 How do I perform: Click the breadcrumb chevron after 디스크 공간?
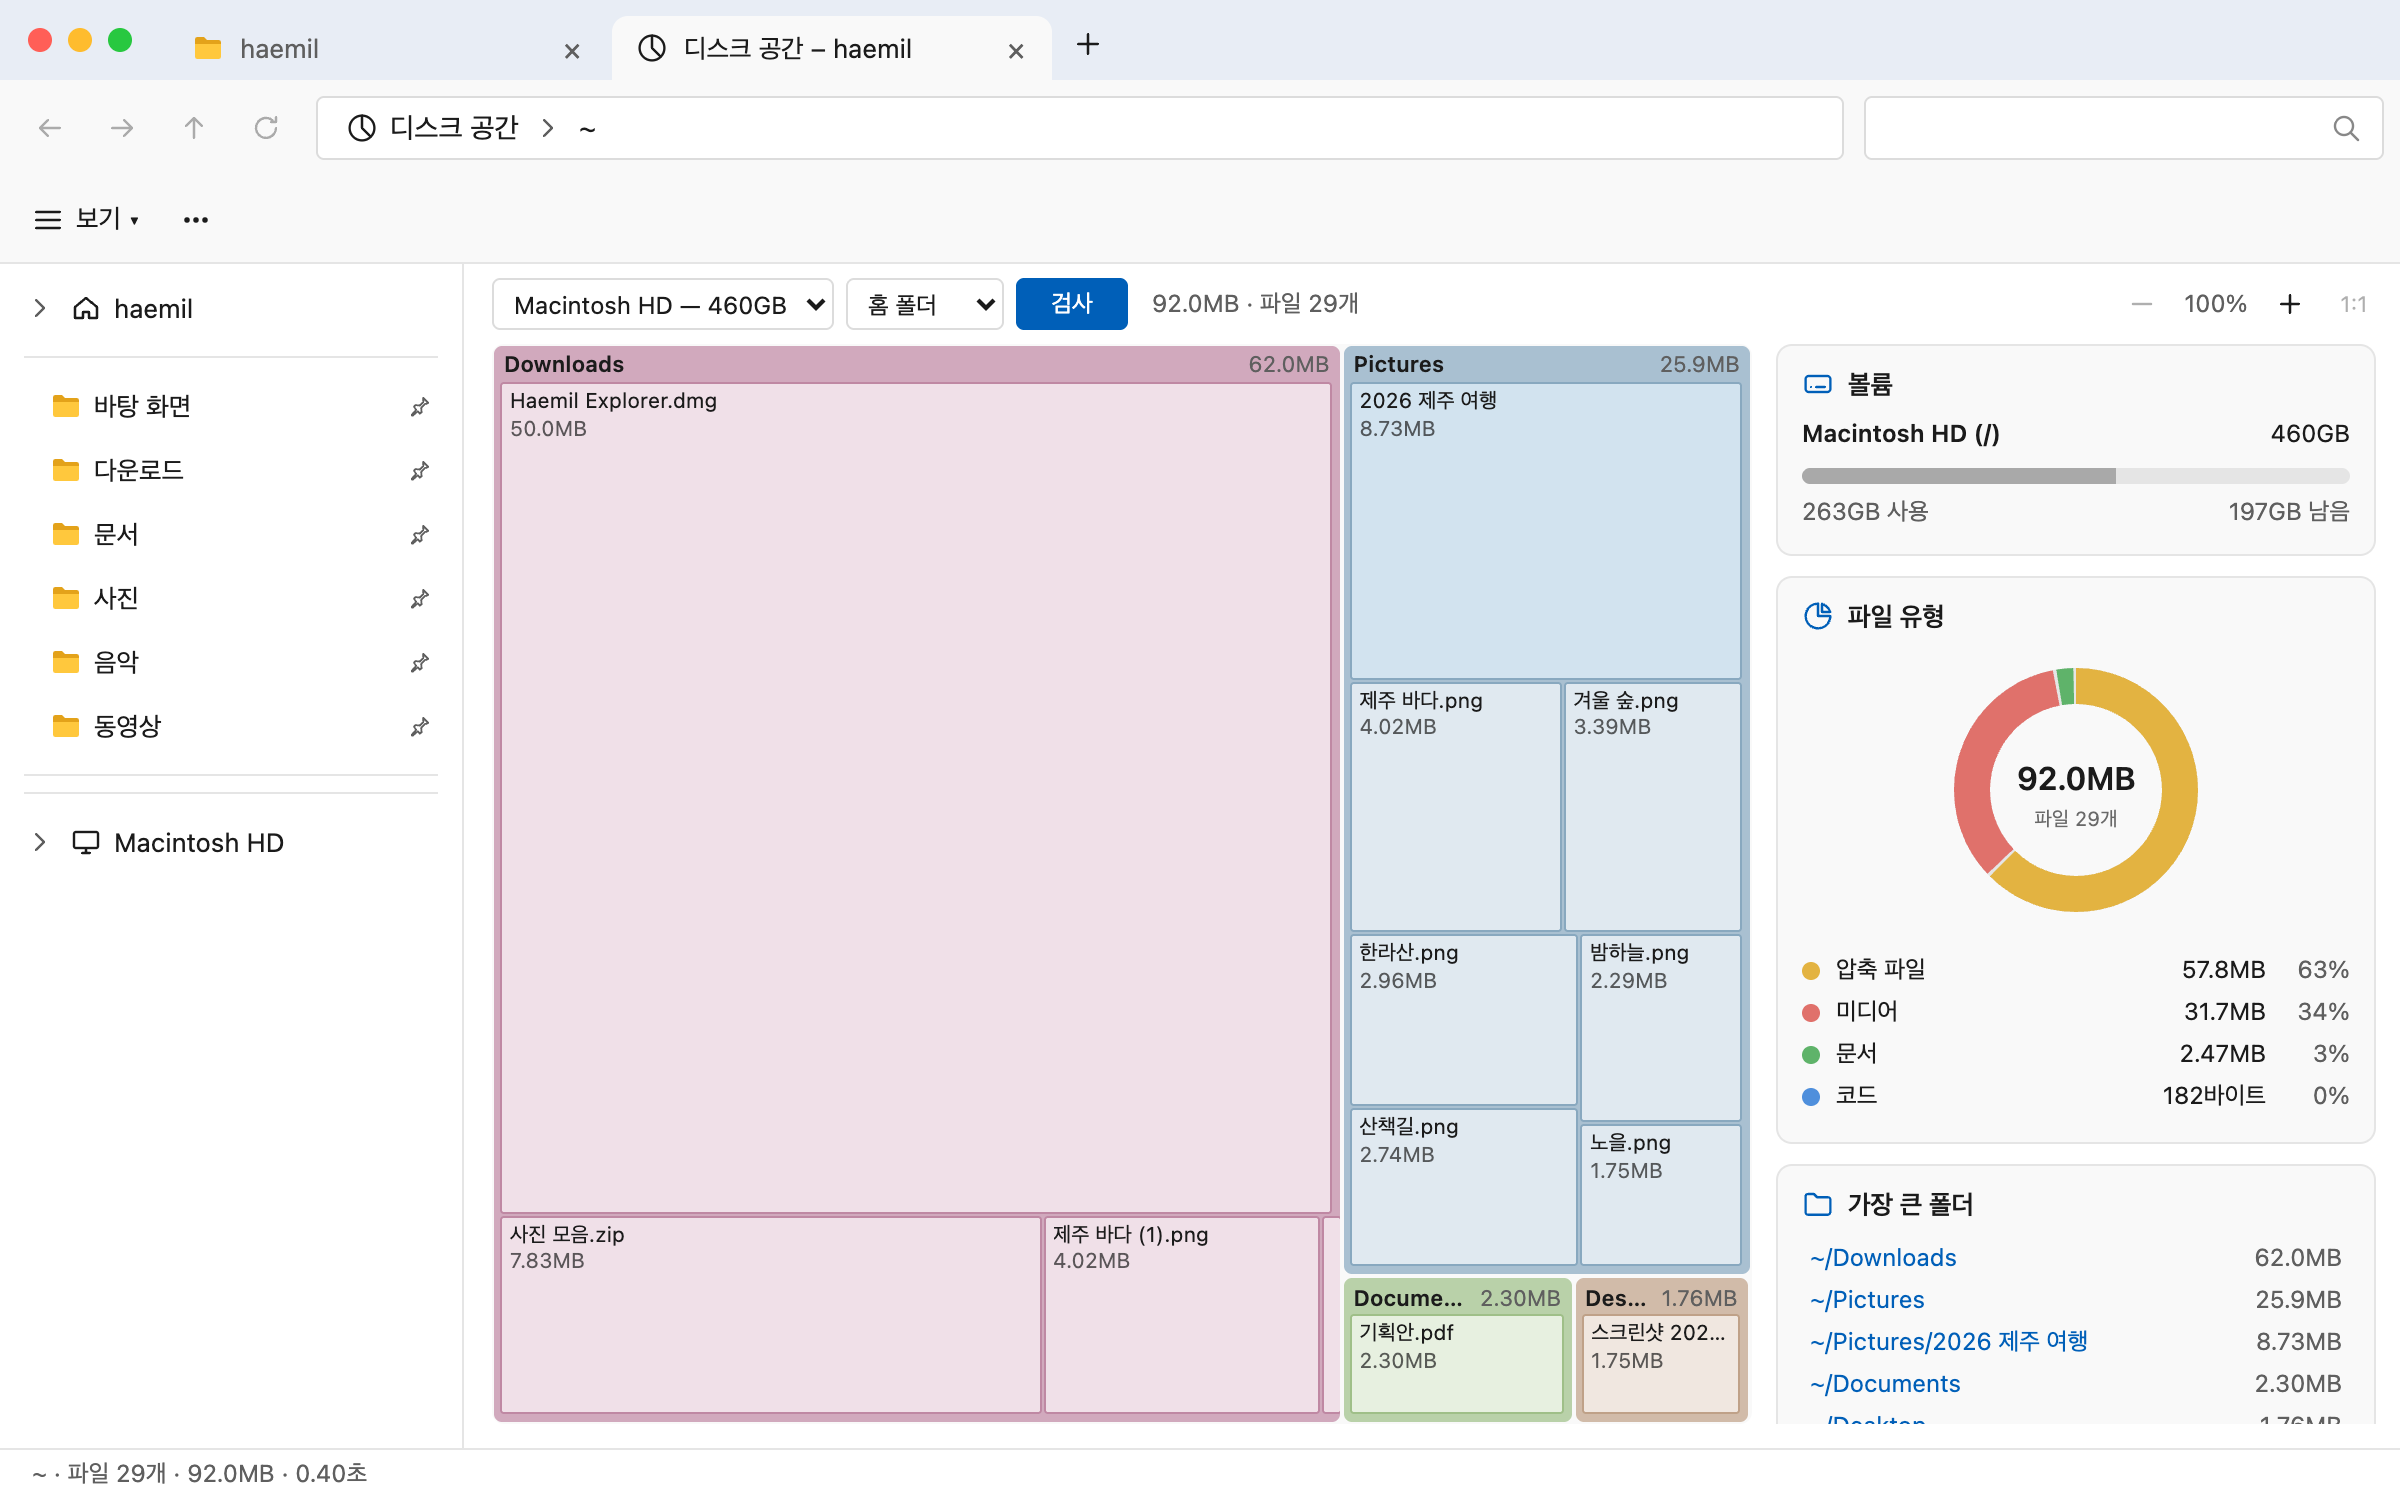pos(548,128)
